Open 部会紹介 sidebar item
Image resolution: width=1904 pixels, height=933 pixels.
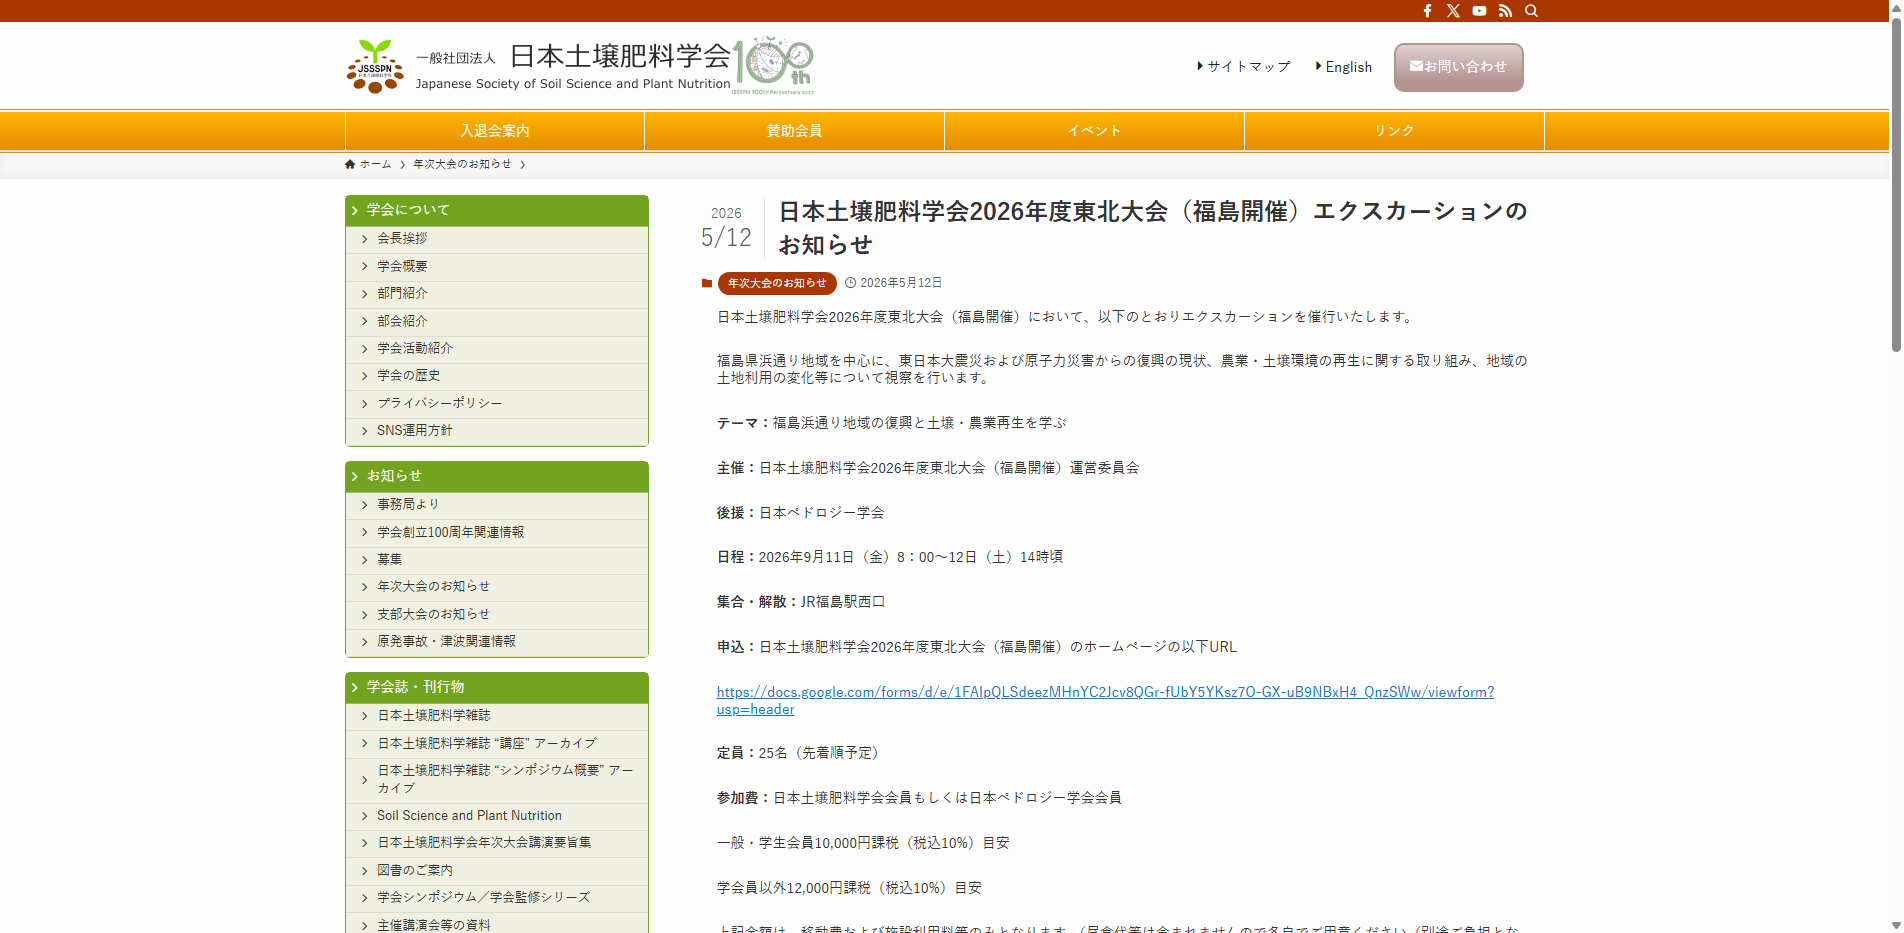tap(497, 321)
